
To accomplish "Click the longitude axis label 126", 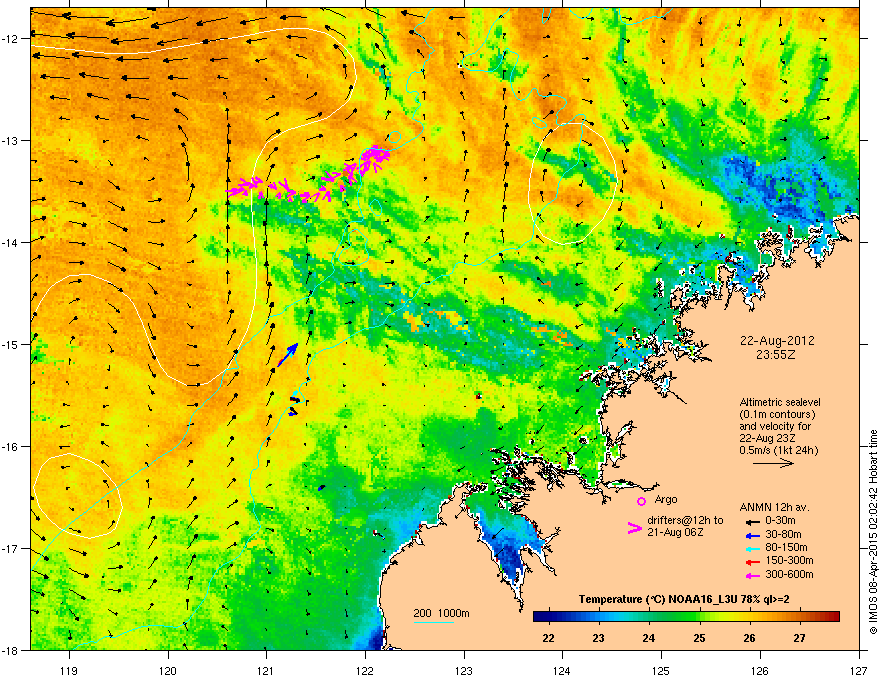I will coord(760,670).
